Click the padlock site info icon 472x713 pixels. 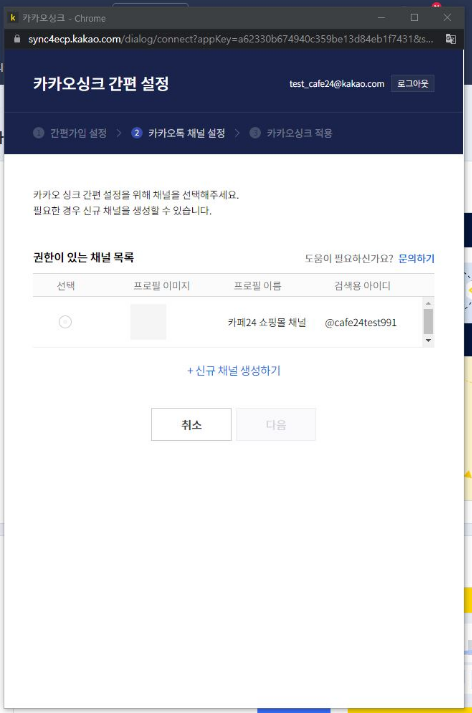[17, 39]
